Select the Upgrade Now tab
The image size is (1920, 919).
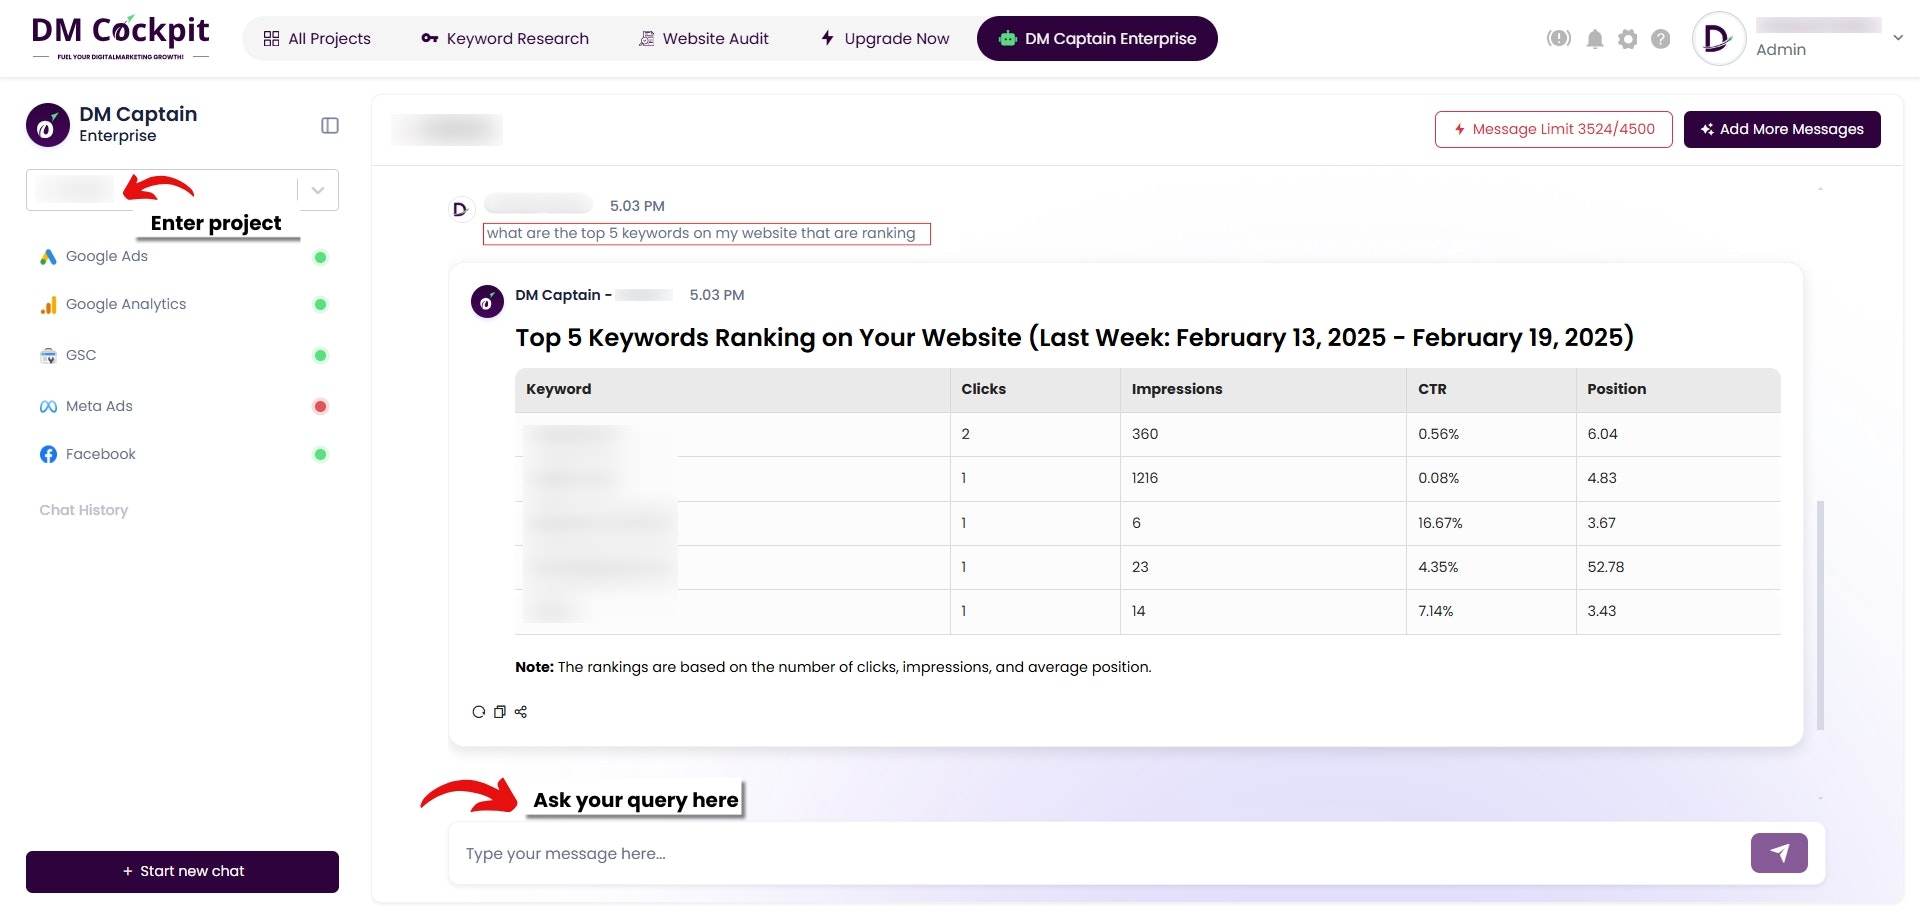[885, 39]
